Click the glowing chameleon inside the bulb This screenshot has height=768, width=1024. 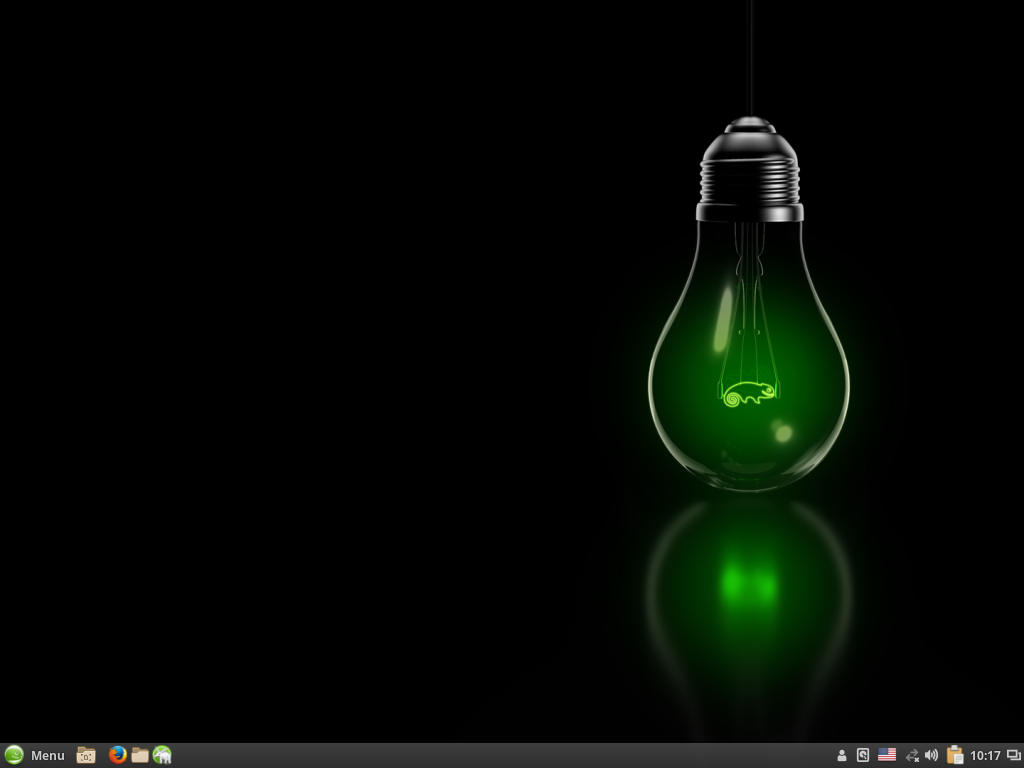coord(748,393)
